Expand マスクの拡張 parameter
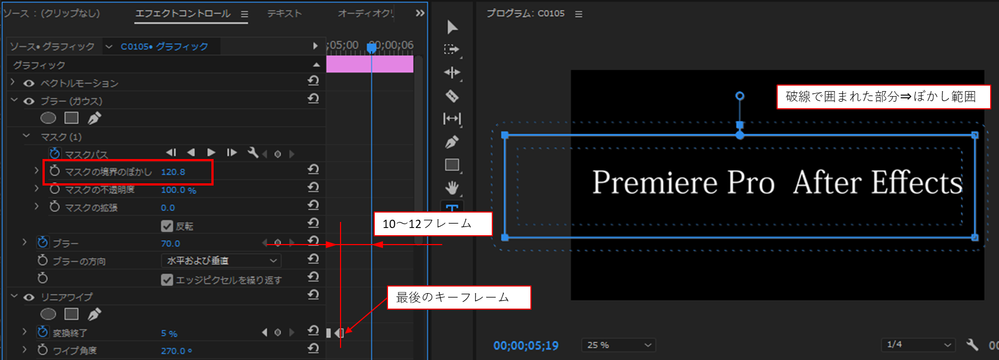The height and width of the screenshot is (360, 999). click(36, 206)
